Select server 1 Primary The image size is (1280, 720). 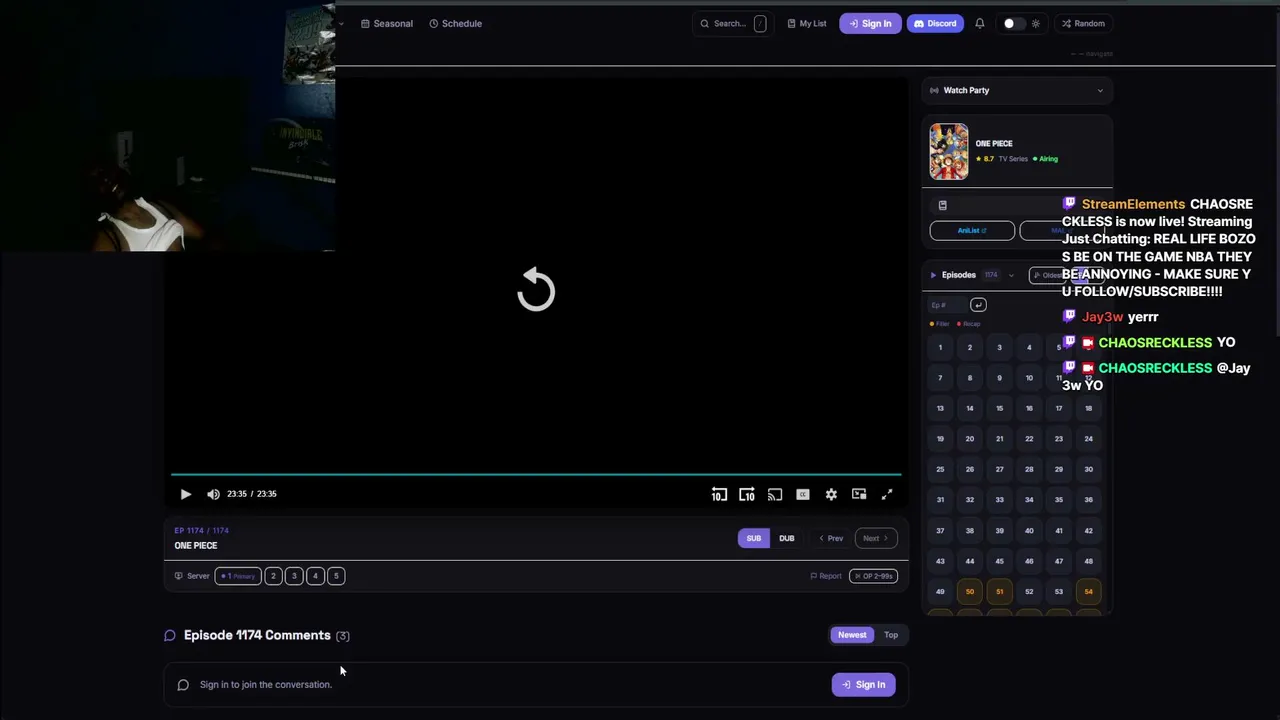pos(238,576)
